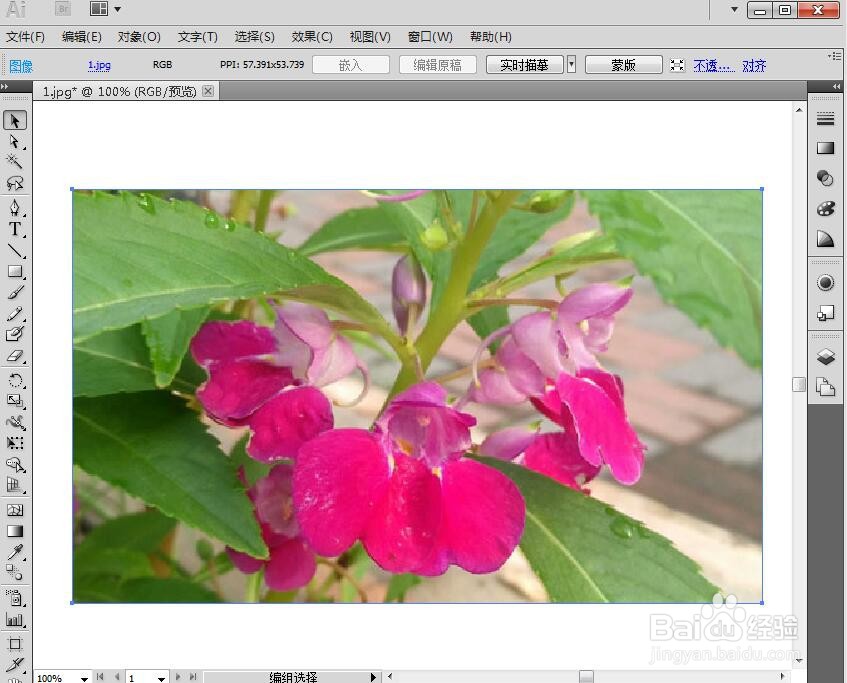Open the Stroke panel icon
The width and height of the screenshot is (847, 683).
(825, 119)
